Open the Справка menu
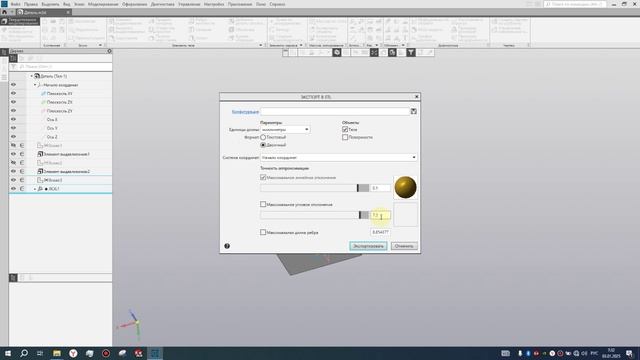 point(277,4)
